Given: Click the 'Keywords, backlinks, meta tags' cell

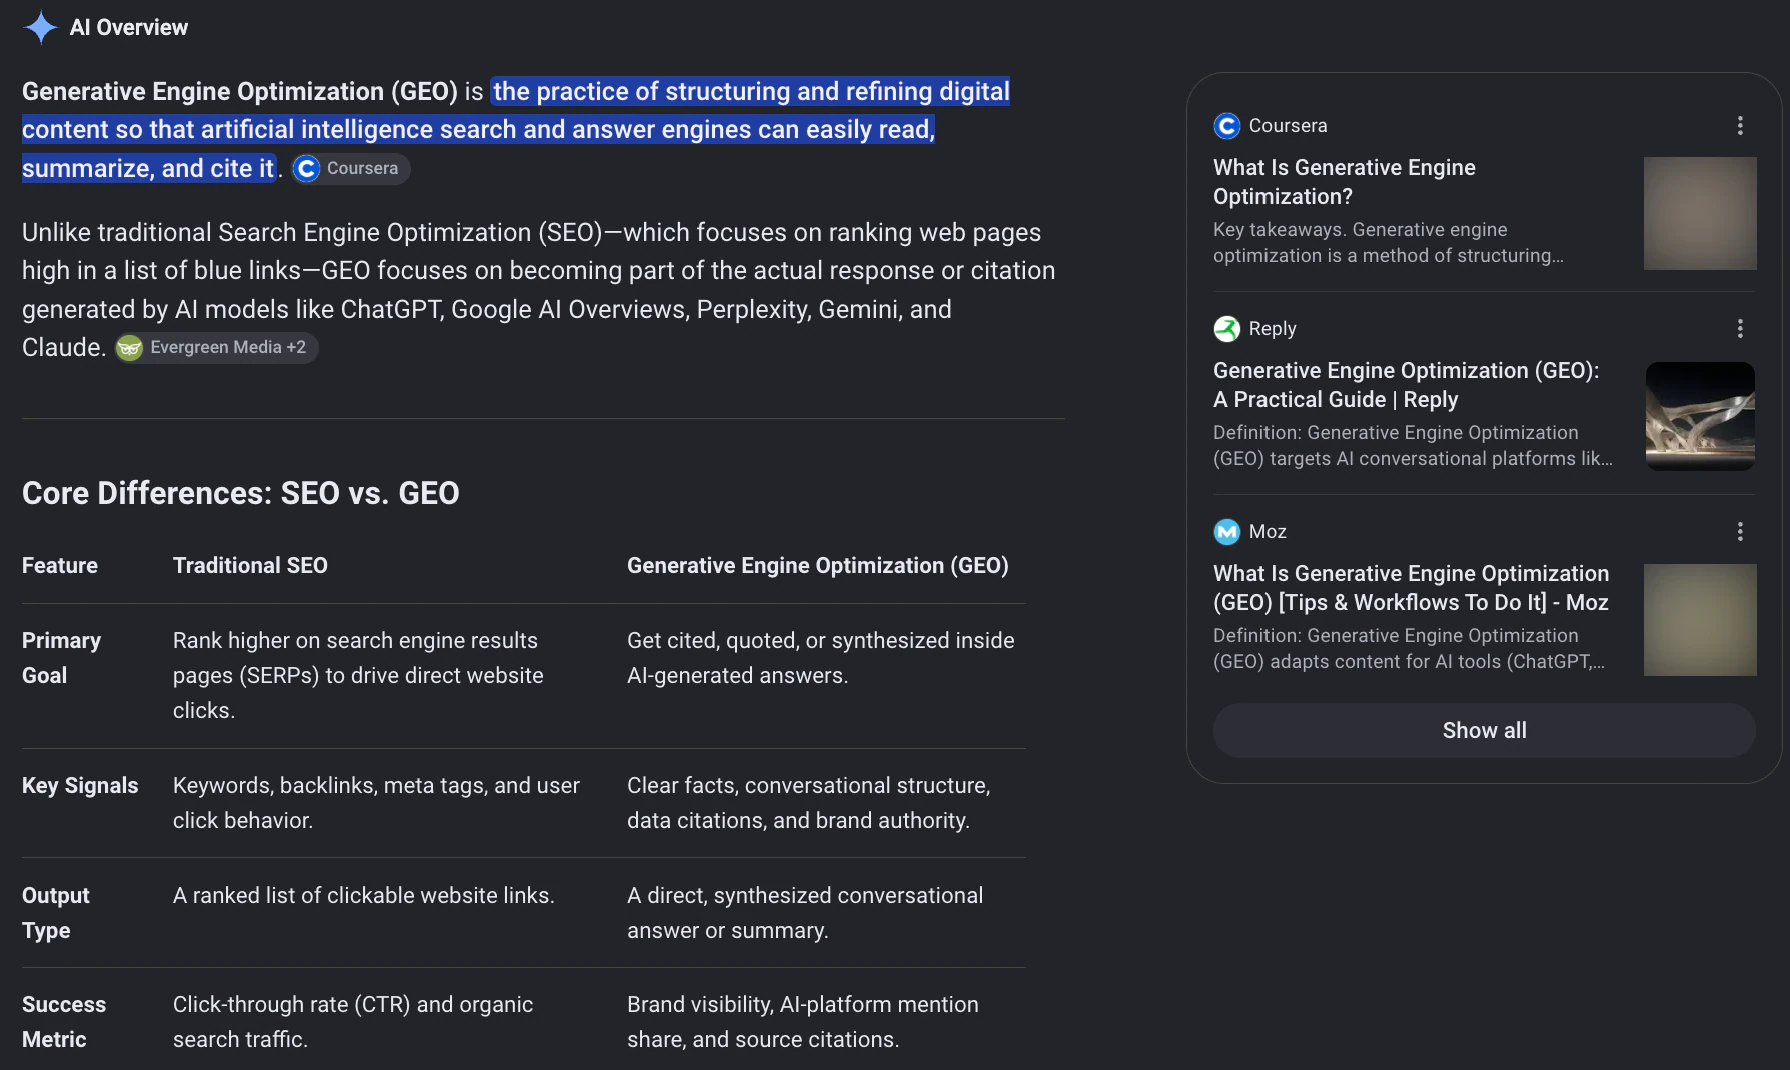Looking at the screenshot, I should (x=376, y=803).
